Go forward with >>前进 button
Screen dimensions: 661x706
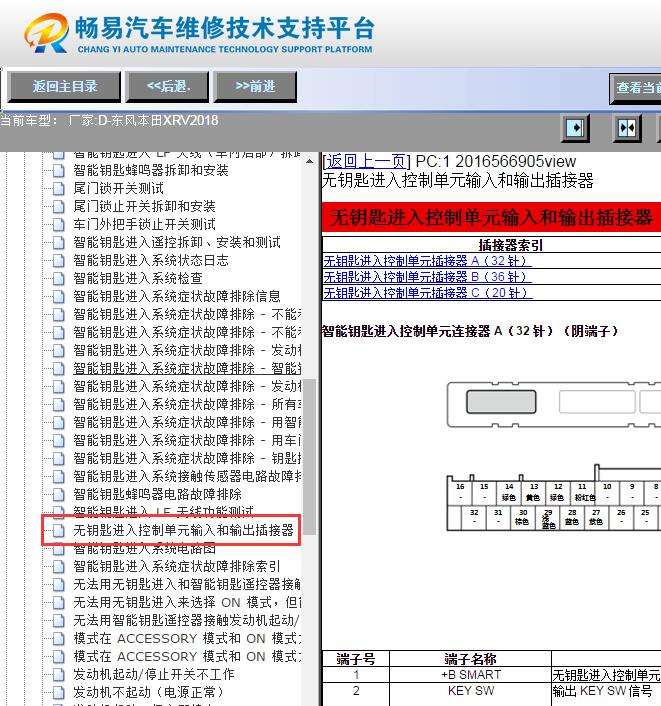pos(255,86)
